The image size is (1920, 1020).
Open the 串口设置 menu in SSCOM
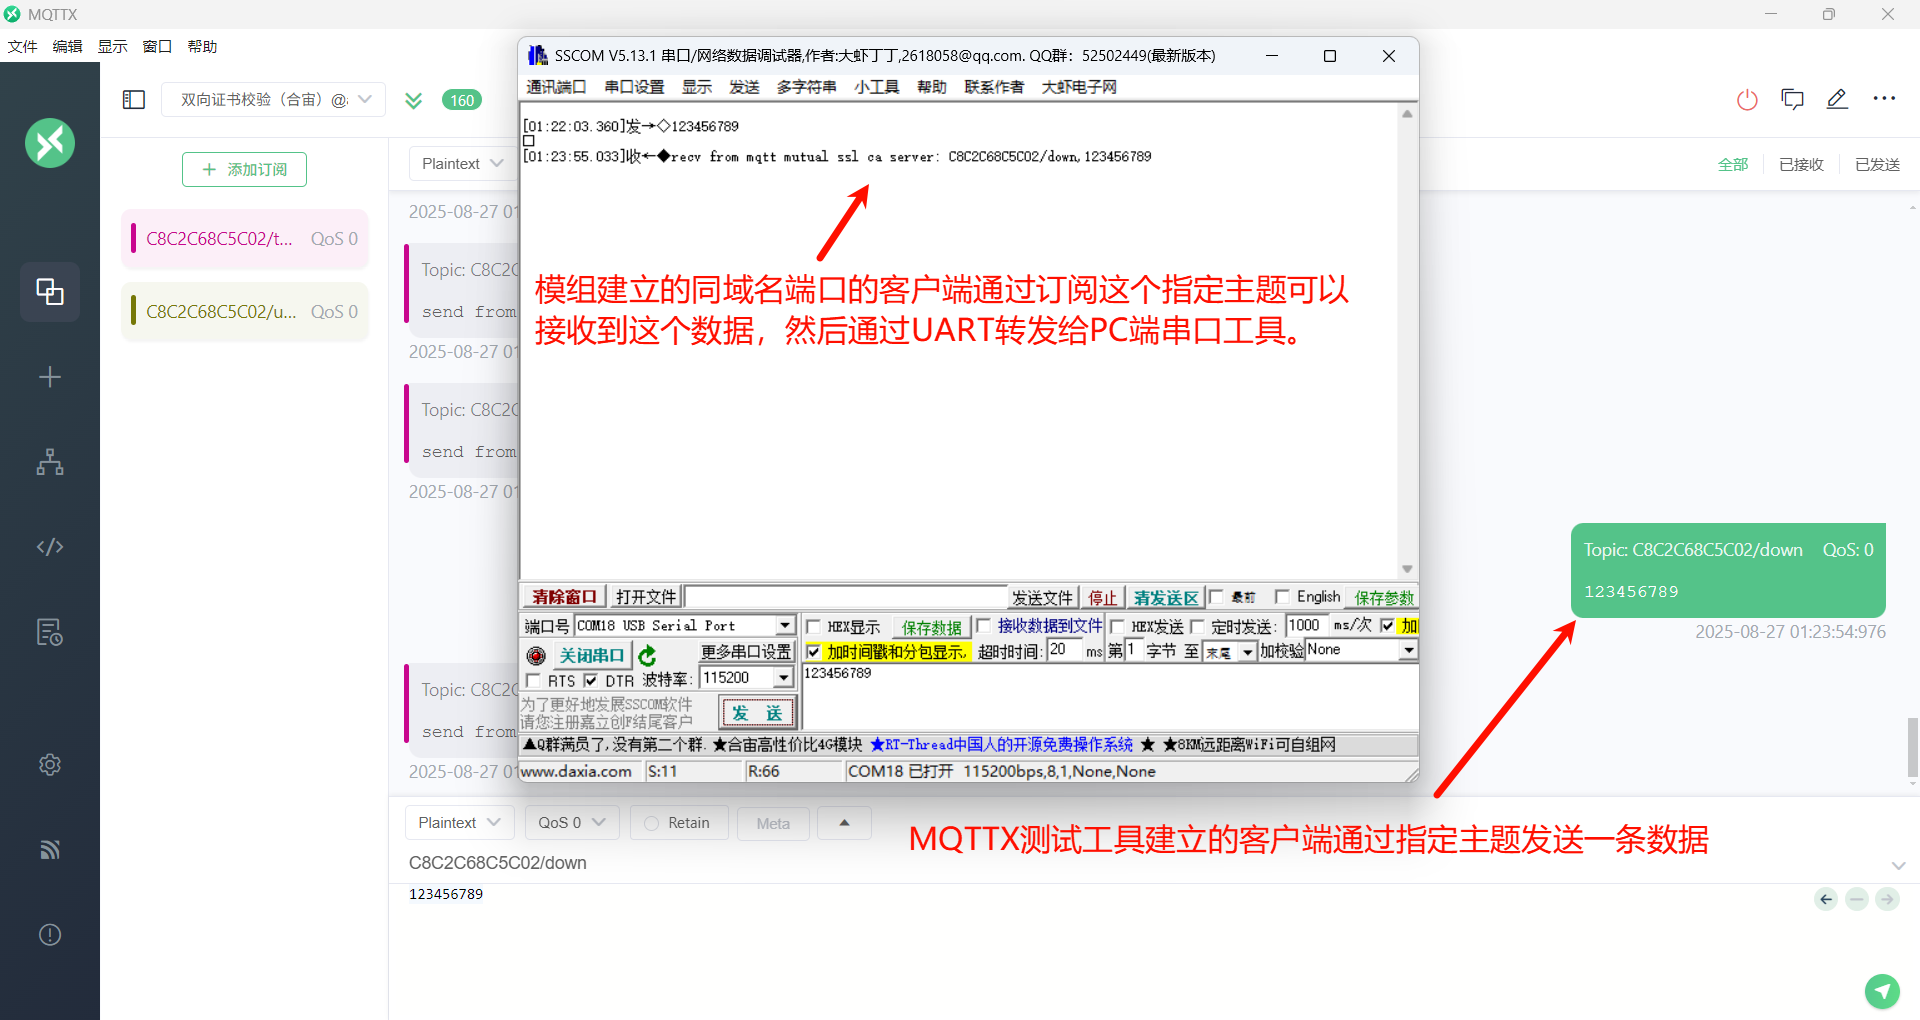pyautogui.click(x=634, y=87)
